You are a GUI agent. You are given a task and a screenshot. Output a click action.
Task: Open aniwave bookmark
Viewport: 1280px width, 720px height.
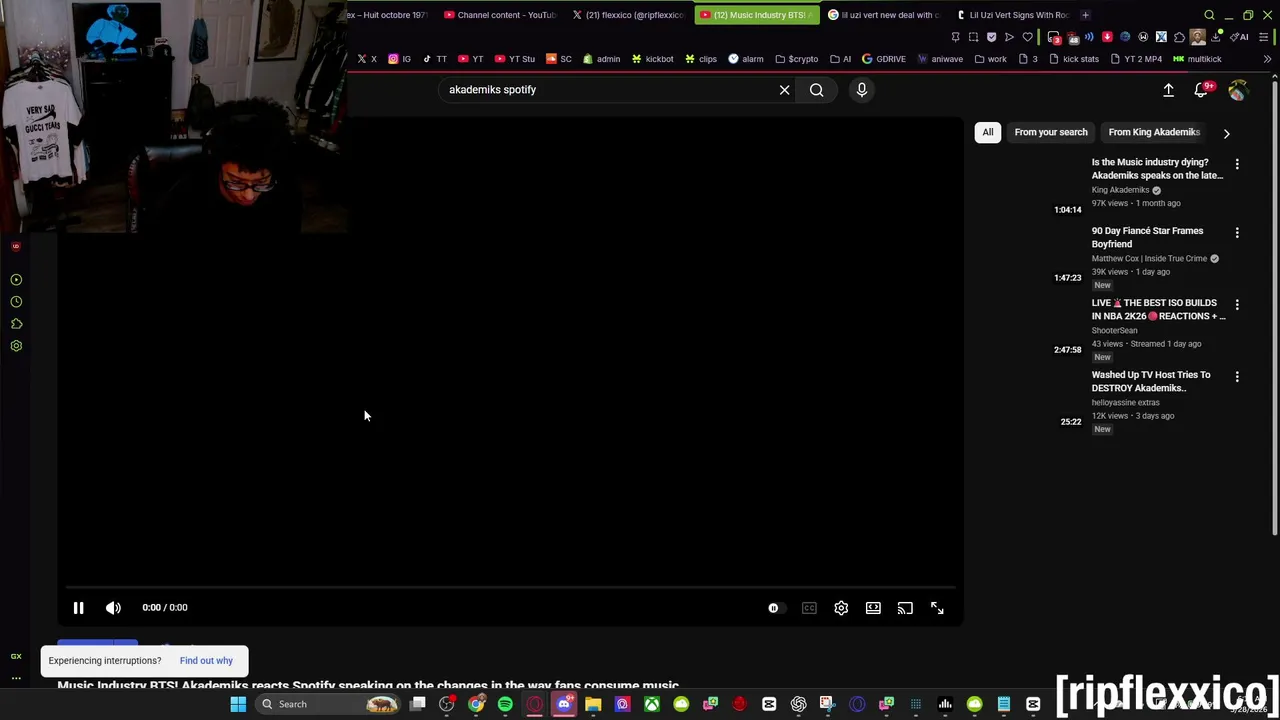pyautogui.click(x=941, y=59)
